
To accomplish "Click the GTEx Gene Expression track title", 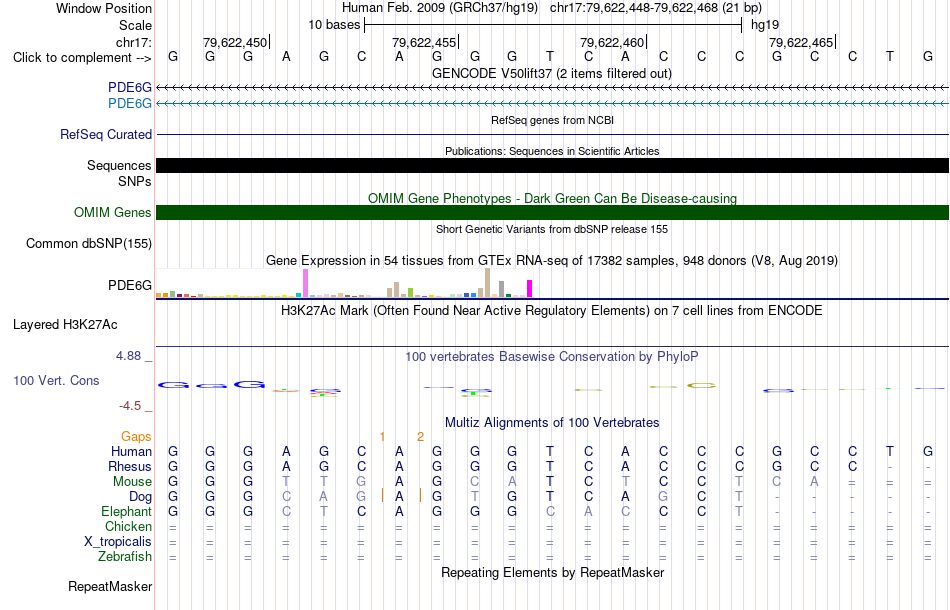I will tap(551, 260).
